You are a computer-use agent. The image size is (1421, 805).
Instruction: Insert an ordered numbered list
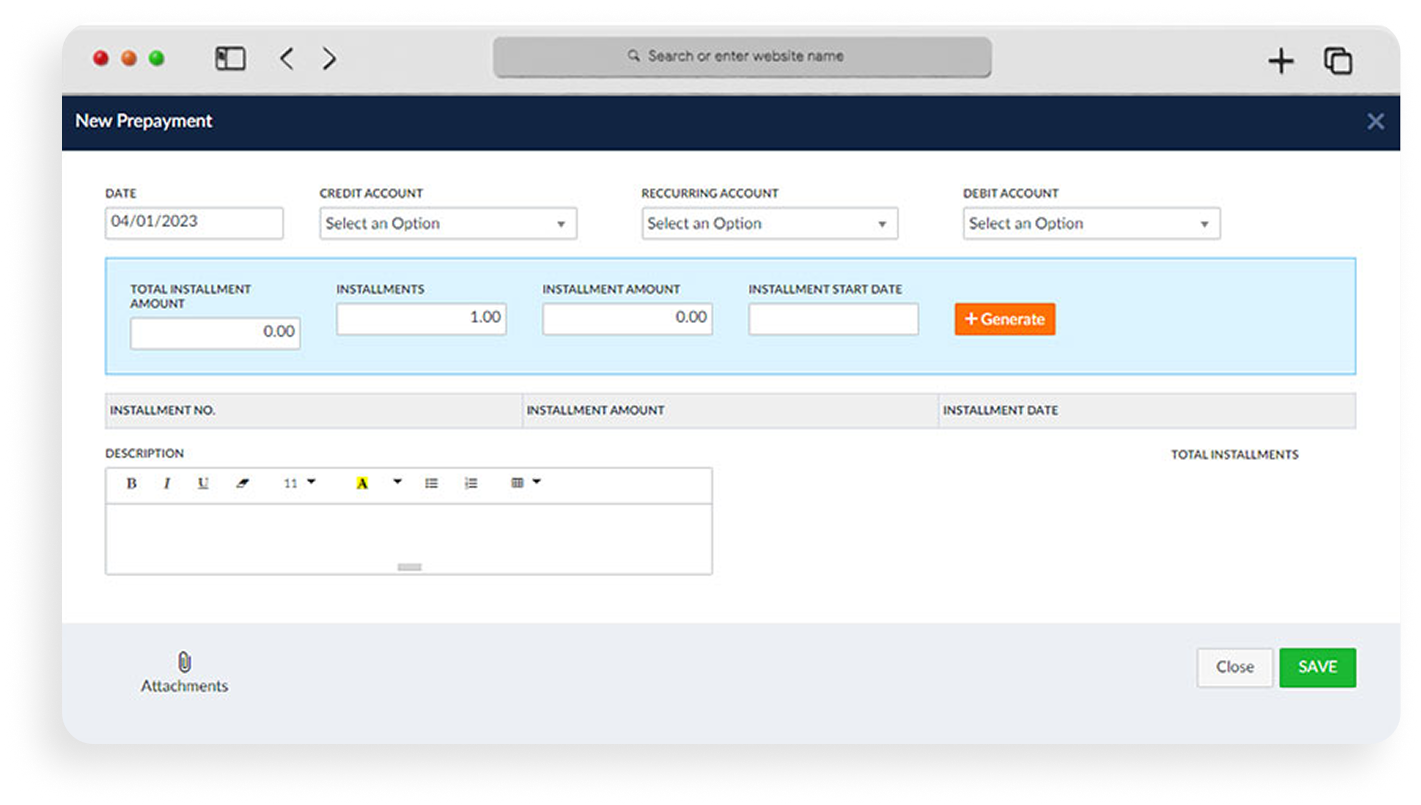(471, 484)
